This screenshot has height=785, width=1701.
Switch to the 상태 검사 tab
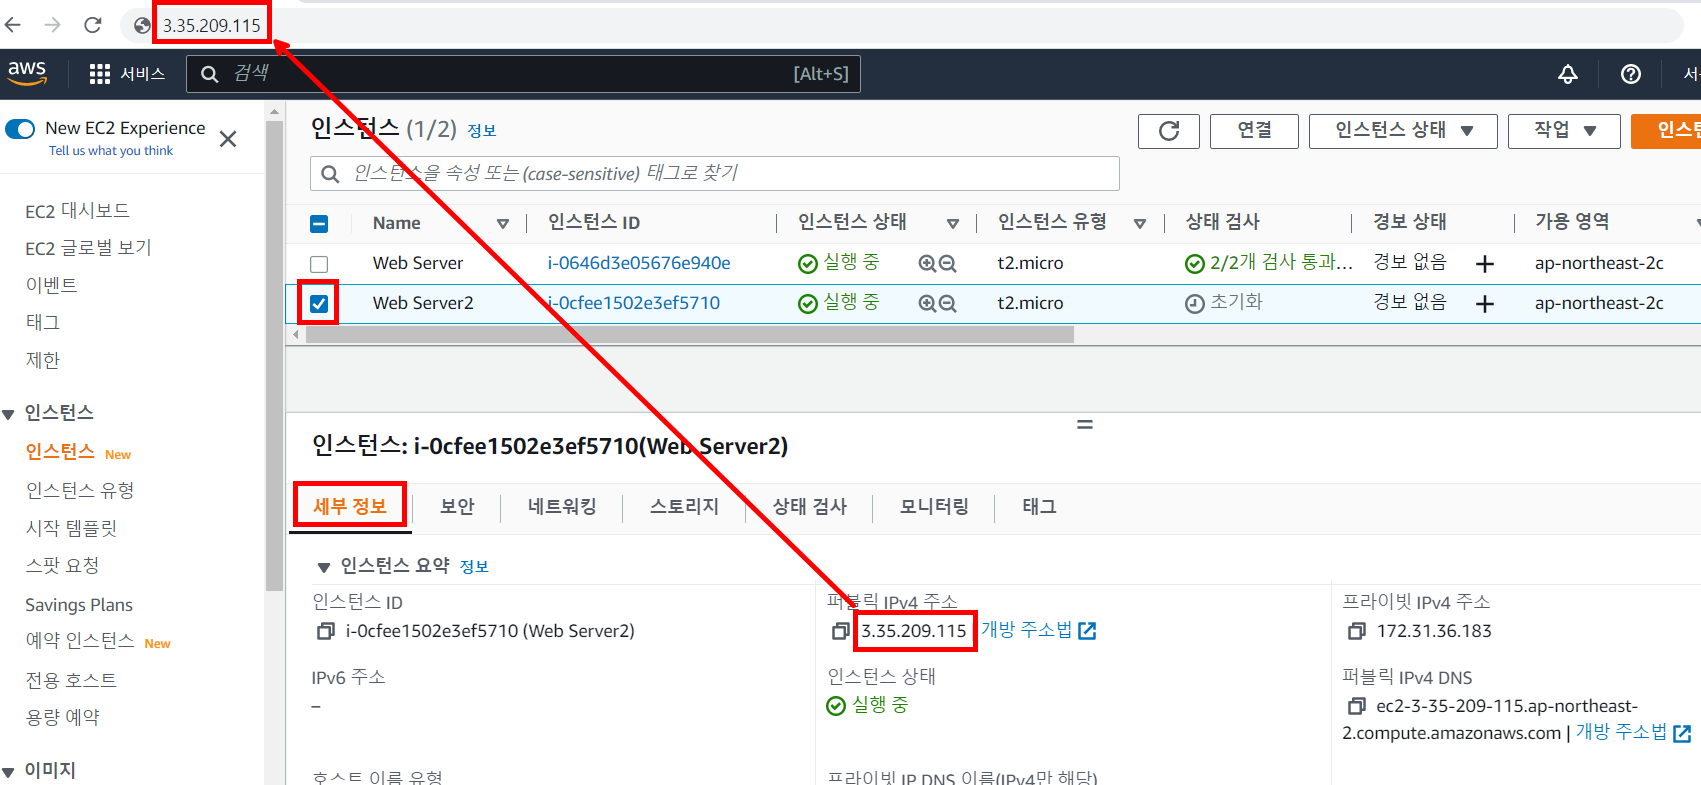(x=809, y=507)
